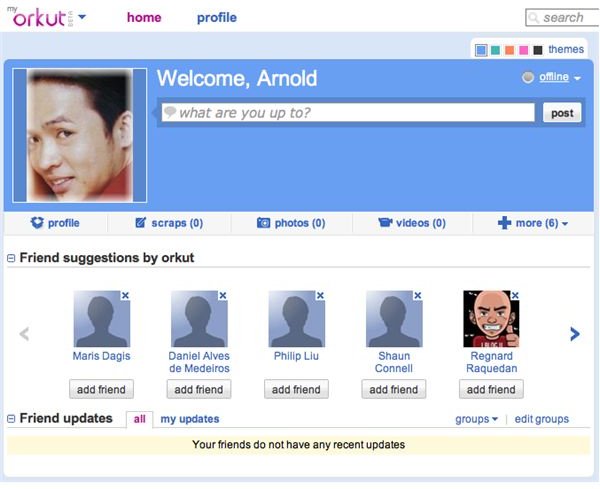Open videos (0)
This screenshot has width=600, height=489.
pyautogui.click(x=421, y=223)
